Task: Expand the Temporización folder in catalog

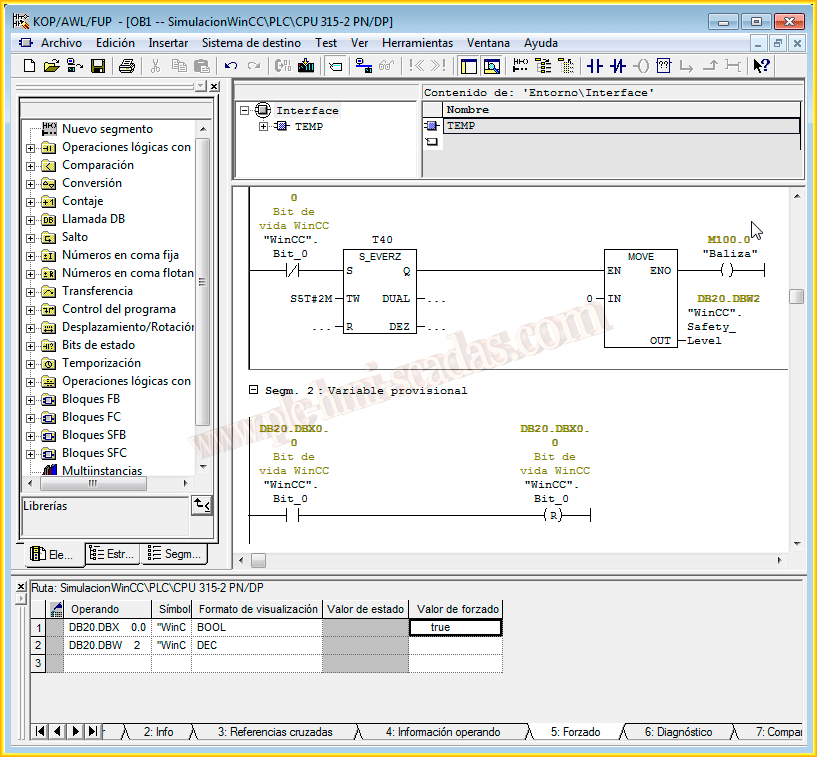Action: (31, 364)
